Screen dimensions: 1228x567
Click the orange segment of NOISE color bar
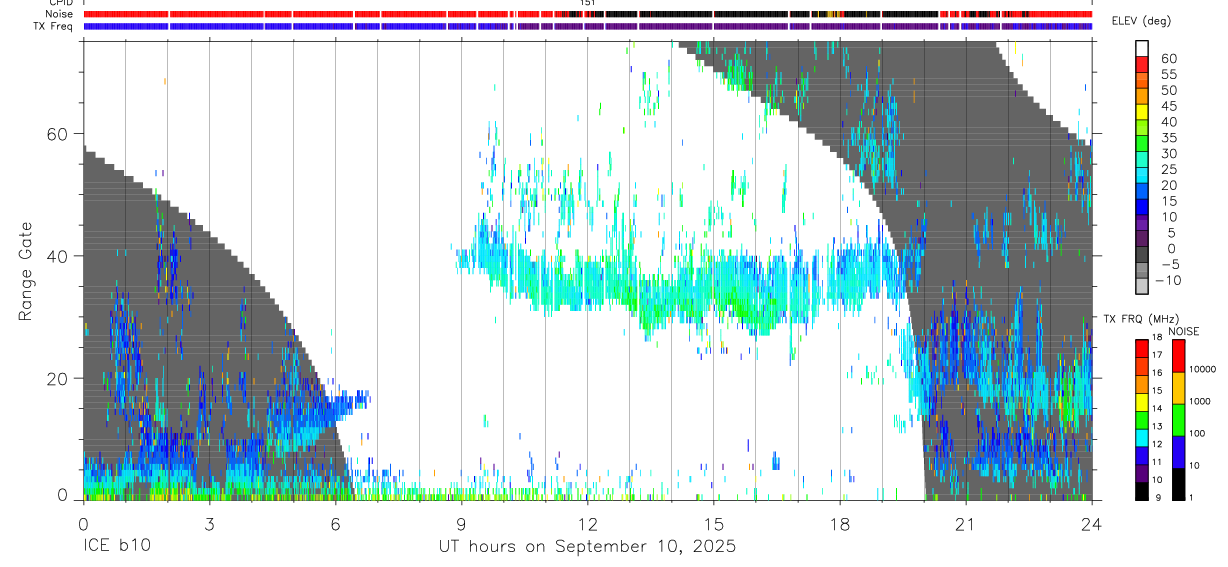(1178, 388)
